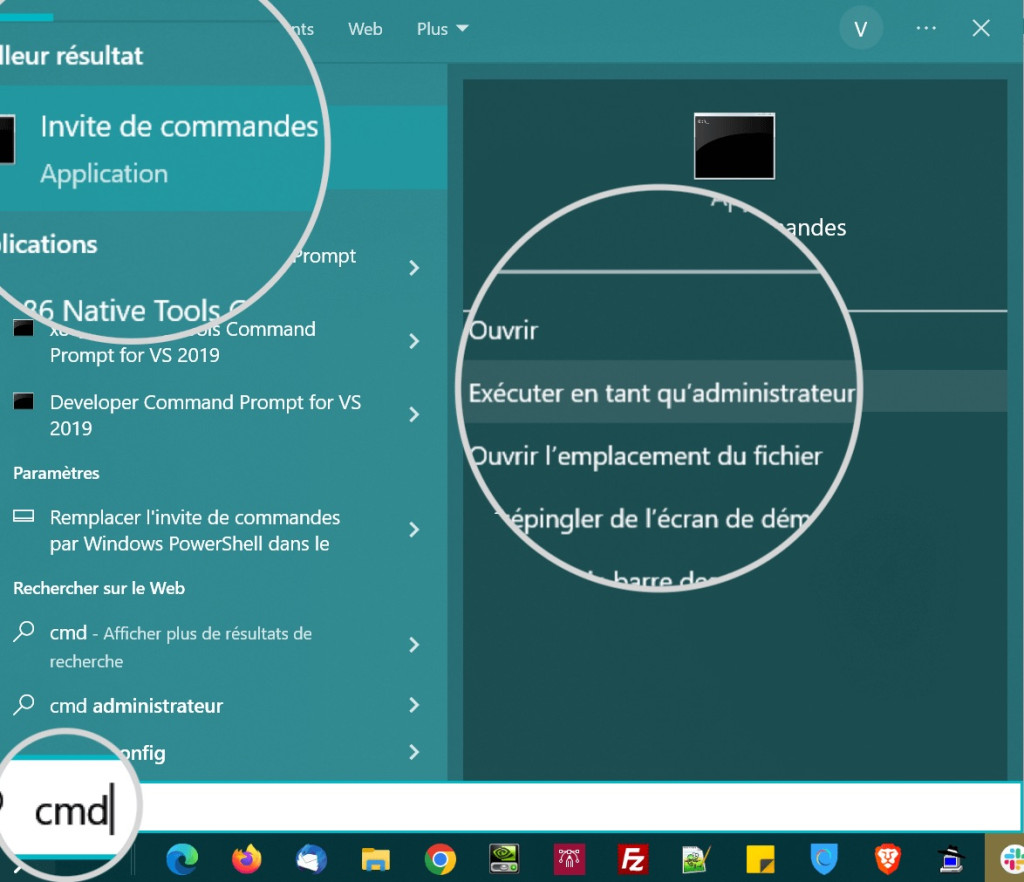Open the three-dots options menu
This screenshot has width=1024, height=882.
point(926,29)
